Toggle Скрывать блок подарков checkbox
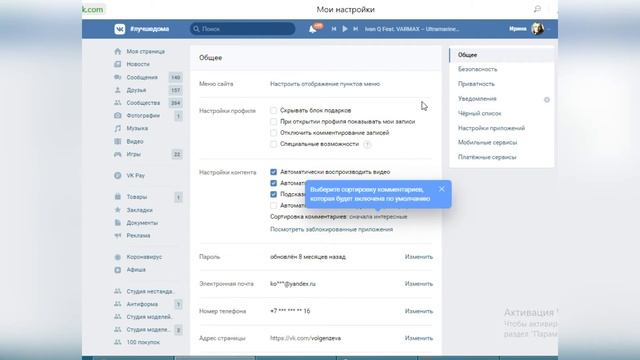The height and width of the screenshot is (360, 640). pyautogui.click(x=273, y=110)
